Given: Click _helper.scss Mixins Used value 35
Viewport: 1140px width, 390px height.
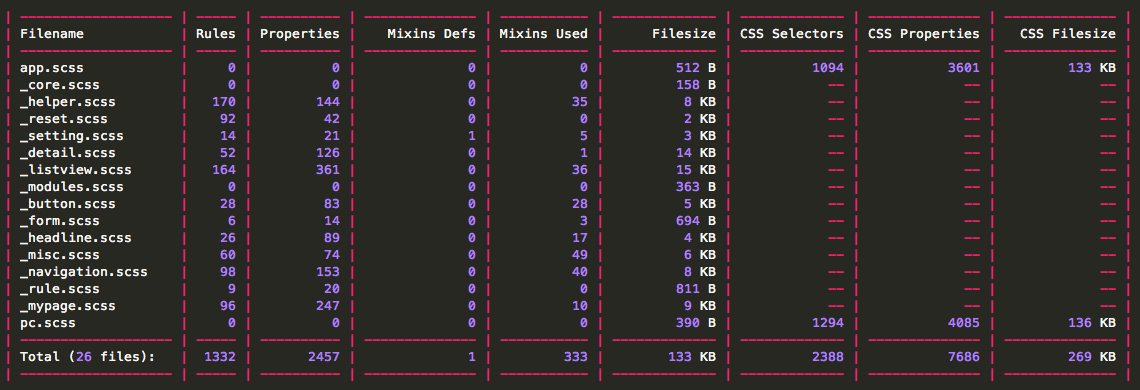Looking at the screenshot, I should click(579, 102).
